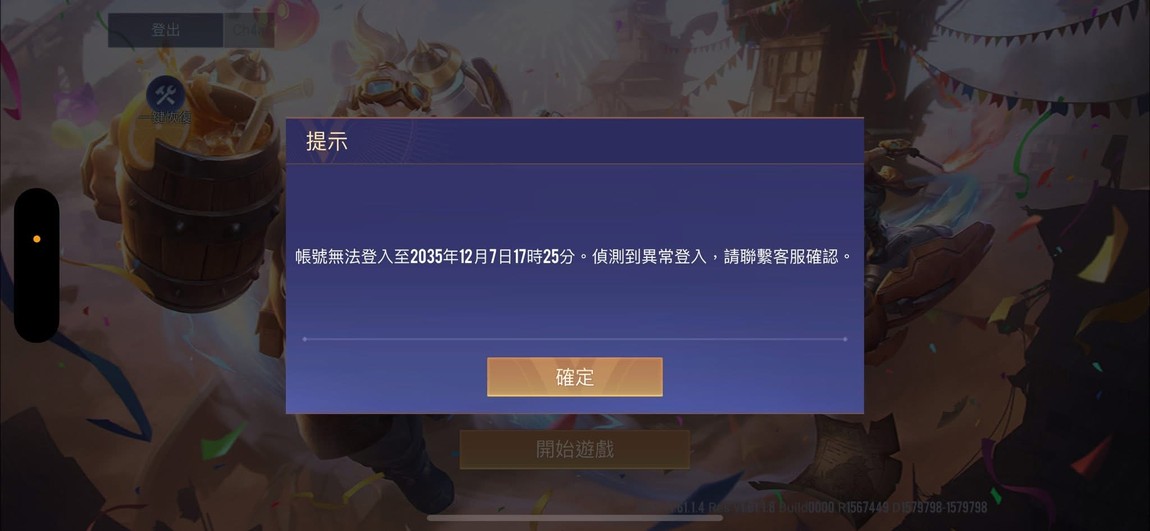
Task: Click the 請聯繫客服確認 customer service text
Action: pyautogui.click(x=780, y=257)
